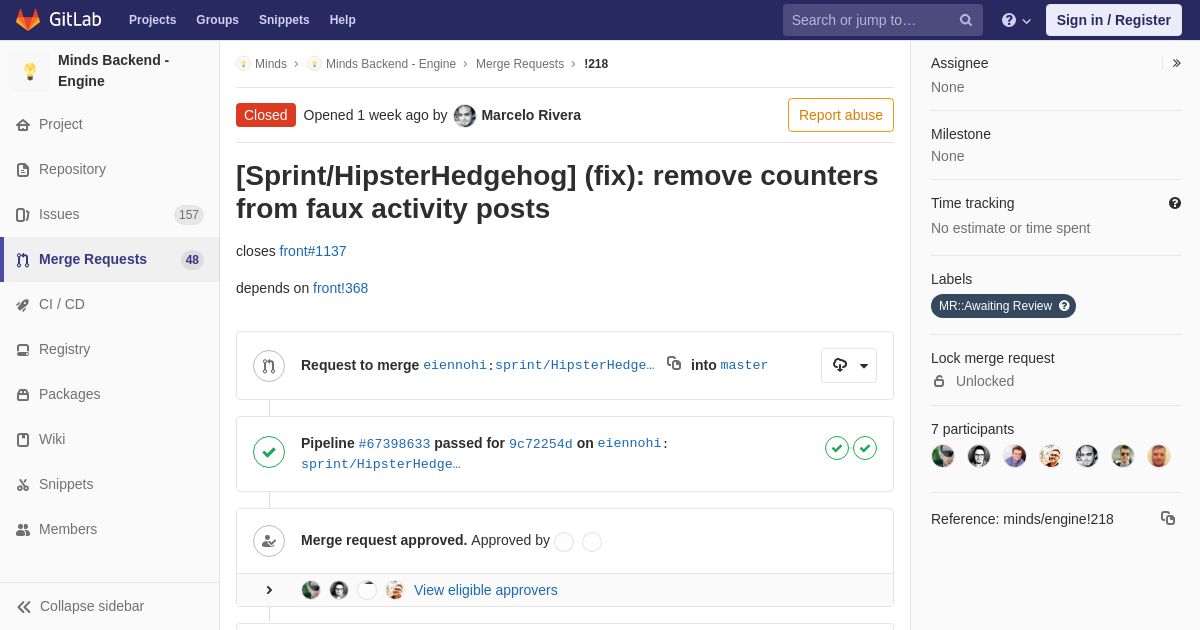
Task: Open Project in the sidebar
Action: click(x=110, y=124)
